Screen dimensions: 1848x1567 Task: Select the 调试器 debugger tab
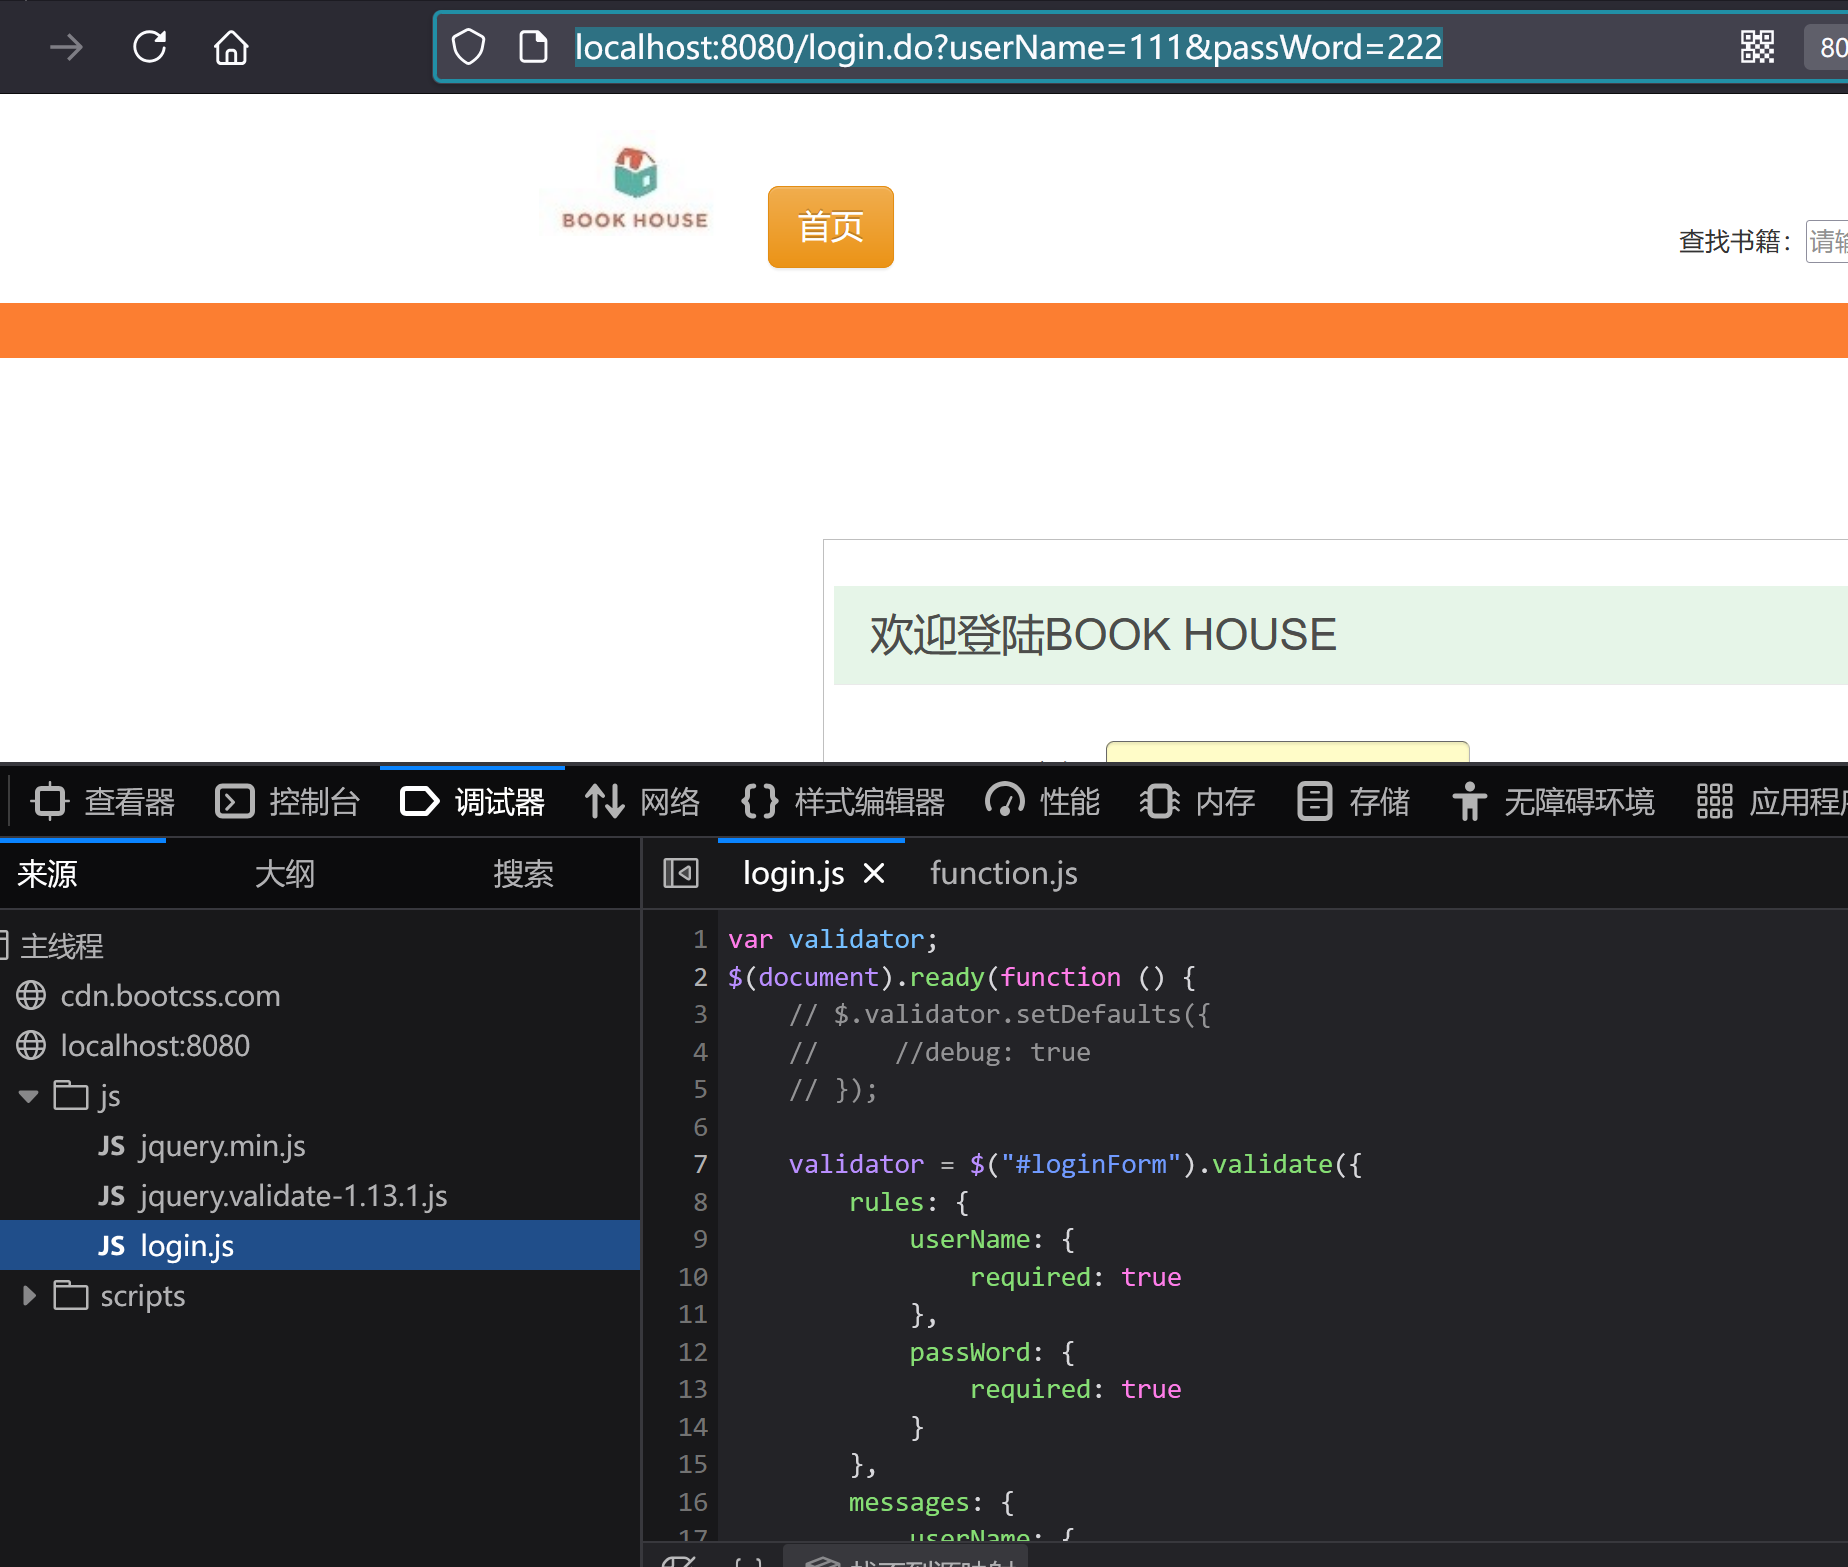point(472,801)
